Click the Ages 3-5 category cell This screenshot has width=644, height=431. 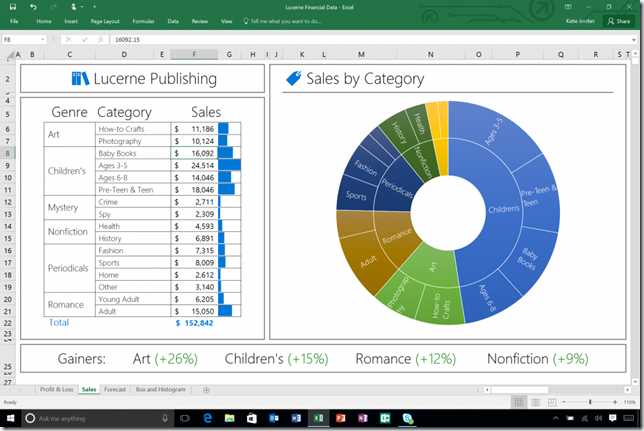pos(133,165)
